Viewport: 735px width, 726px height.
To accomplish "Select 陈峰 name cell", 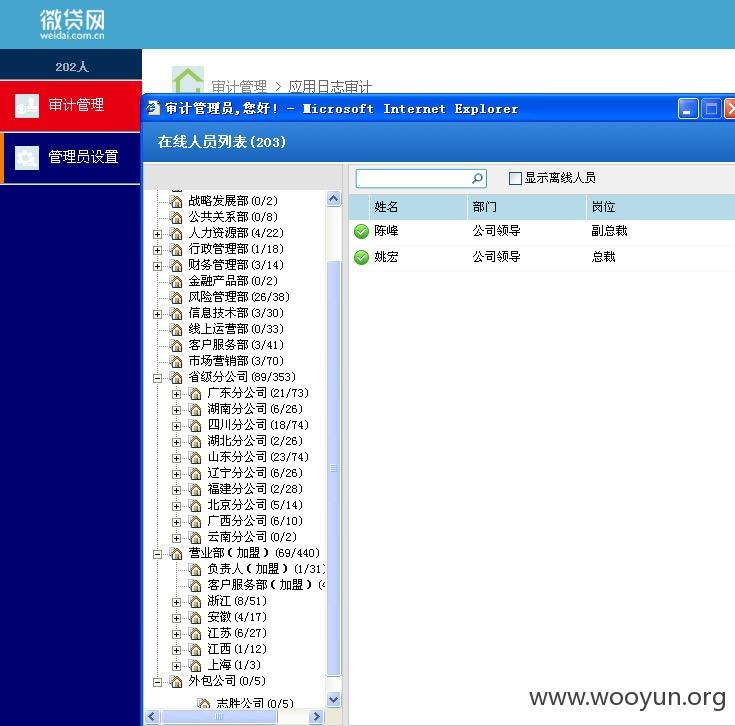I will pos(386,231).
